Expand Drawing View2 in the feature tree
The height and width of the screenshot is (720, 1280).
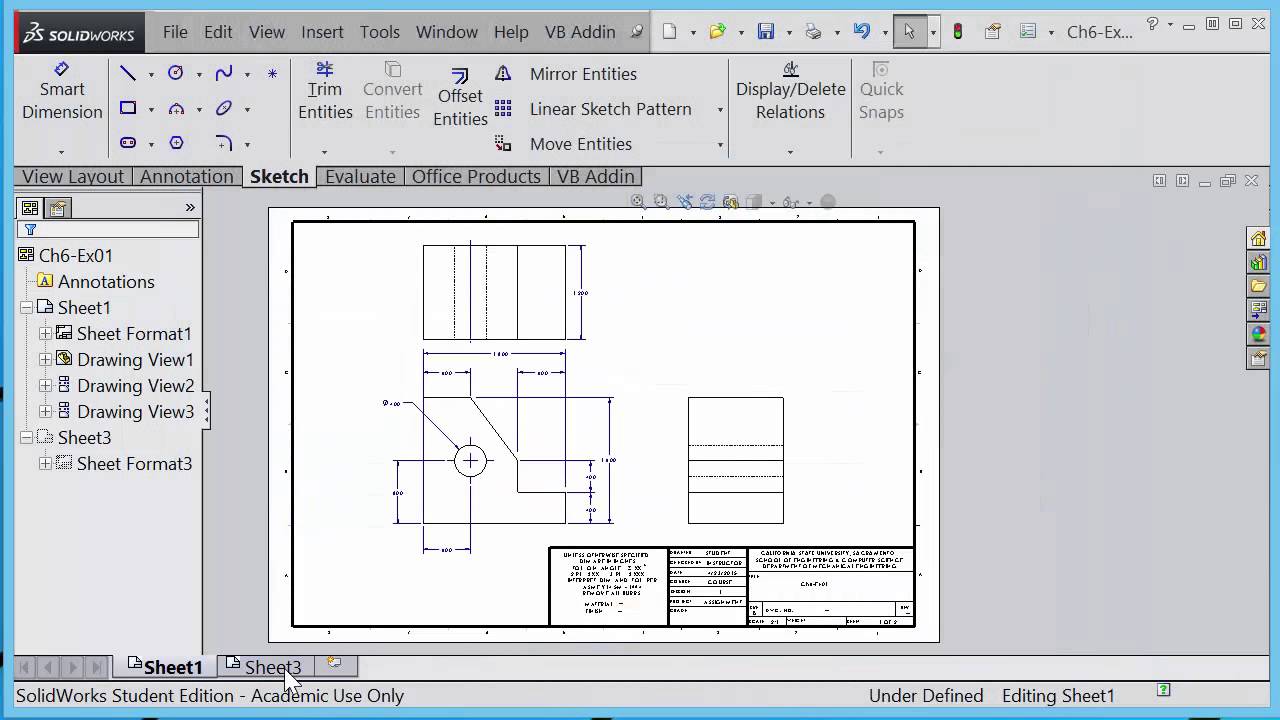pos(46,386)
